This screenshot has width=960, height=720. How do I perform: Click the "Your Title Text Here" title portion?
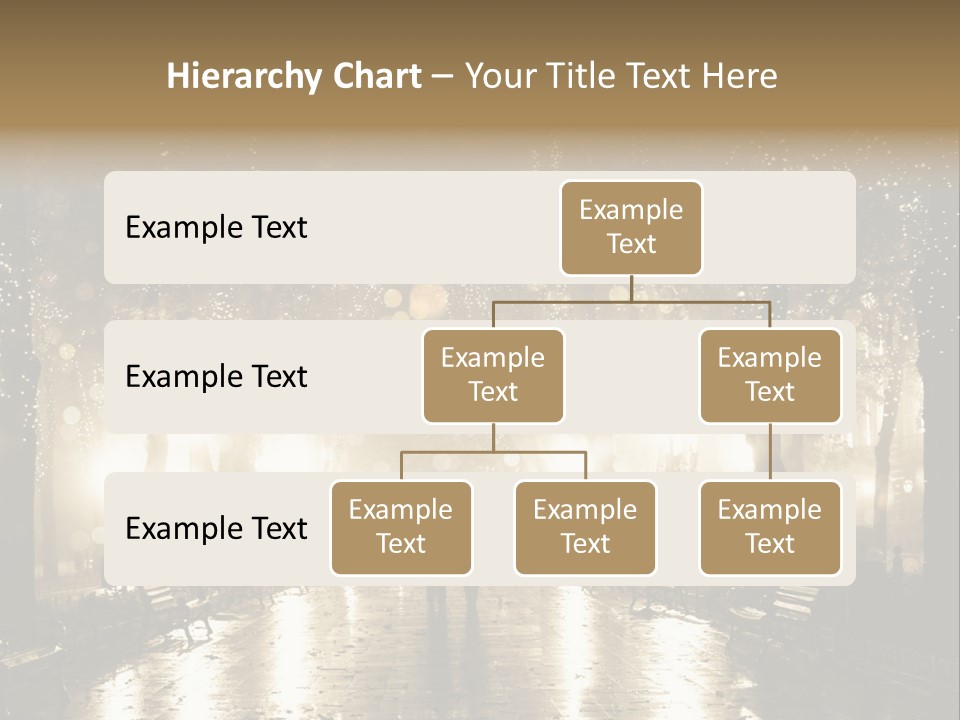click(621, 76)
